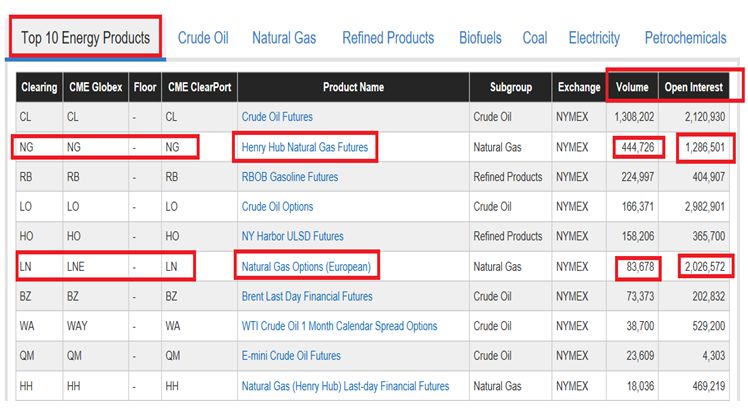Click the Coal tab
This screenshot has height=411, width=748.
(x=535, y=38)
